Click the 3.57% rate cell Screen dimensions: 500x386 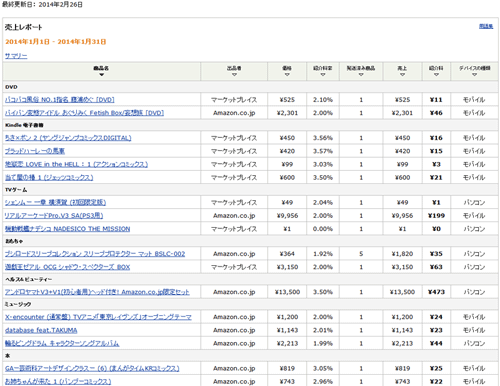tap(323, 151)
